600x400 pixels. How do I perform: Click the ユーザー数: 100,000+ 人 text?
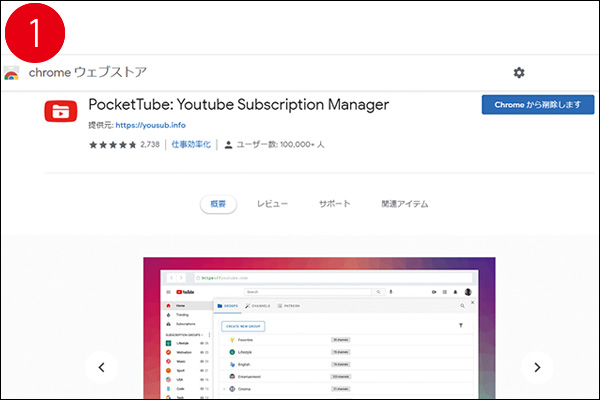pyautogui.click(x=280, y=144)
